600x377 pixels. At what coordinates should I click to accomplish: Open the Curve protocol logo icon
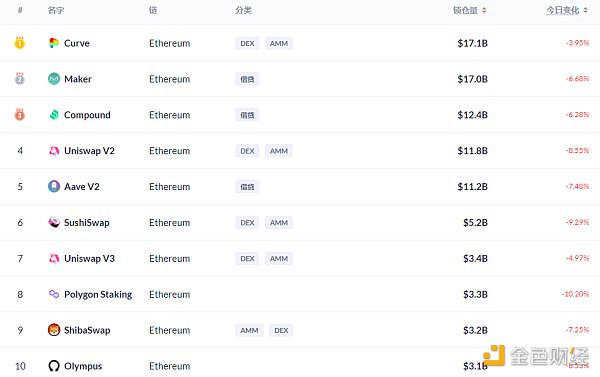tap(54, 43)
